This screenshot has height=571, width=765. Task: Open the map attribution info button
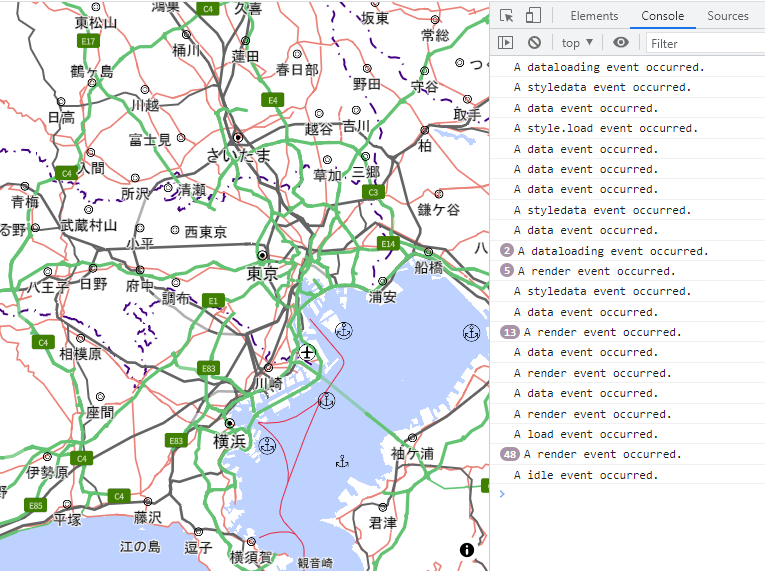[466, 550]
